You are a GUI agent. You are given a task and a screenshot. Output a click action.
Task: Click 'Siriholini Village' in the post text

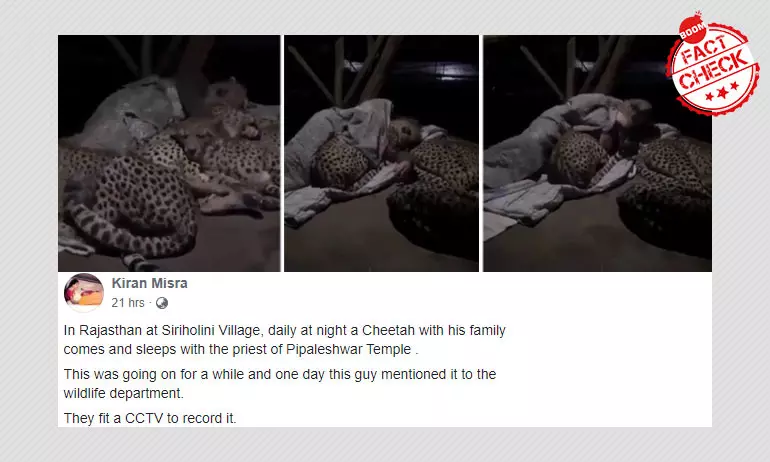211,330
